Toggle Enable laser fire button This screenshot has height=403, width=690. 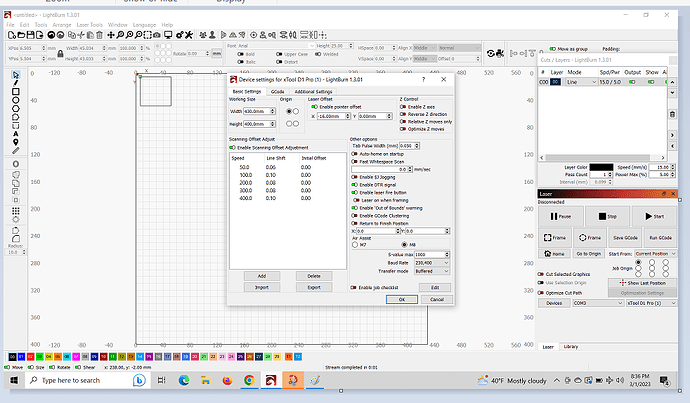pos(354,192)
